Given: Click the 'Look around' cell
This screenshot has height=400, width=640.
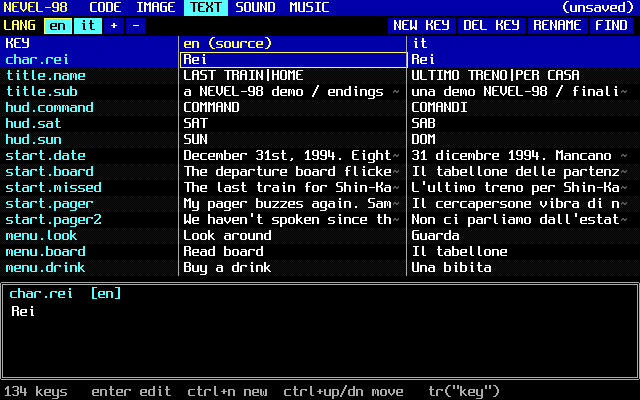Looking at the screenshot, I should tap(293, 236).
